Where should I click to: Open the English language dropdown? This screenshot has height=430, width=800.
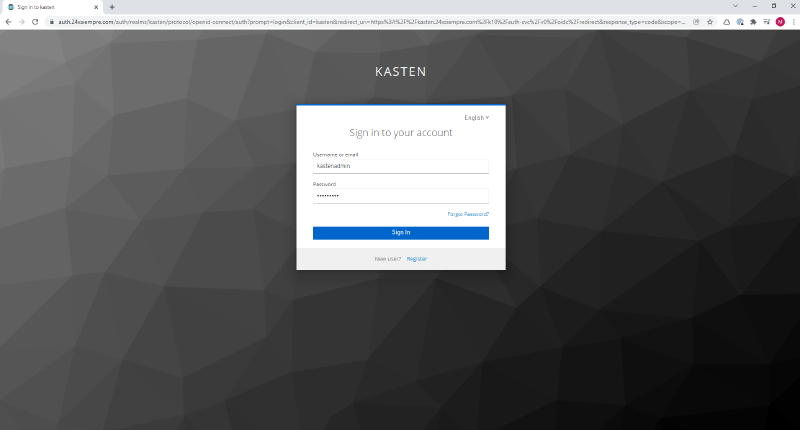tap(477, 118)
